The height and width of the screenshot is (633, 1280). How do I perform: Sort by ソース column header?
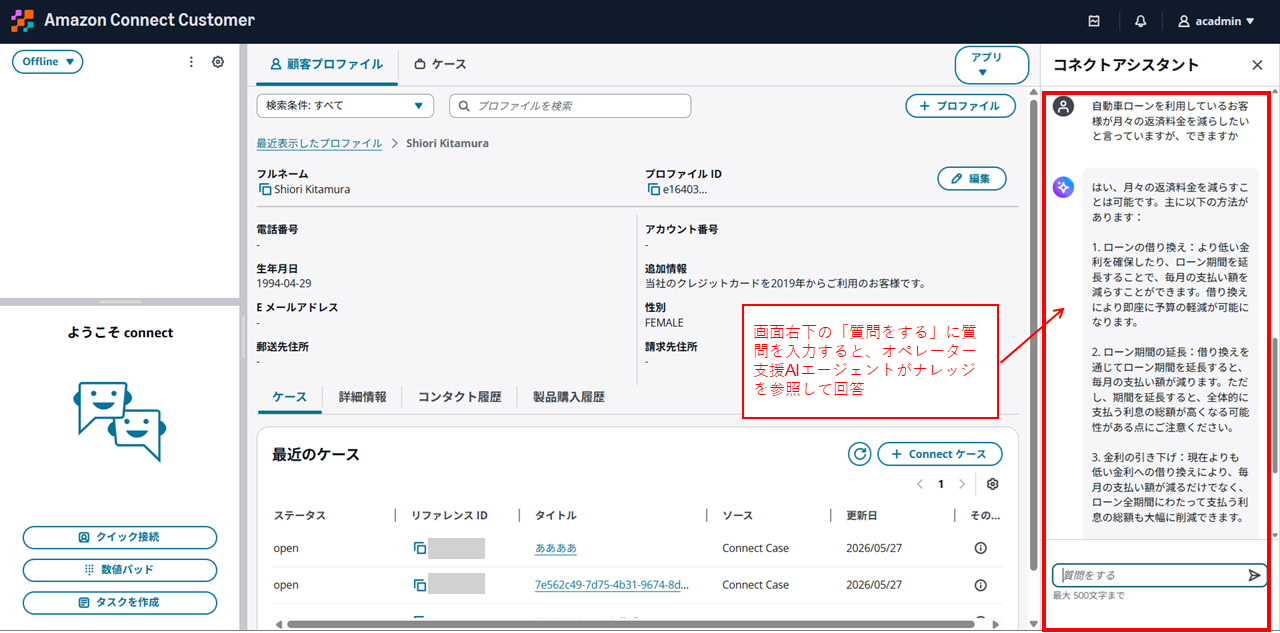(x=737, y=515)
